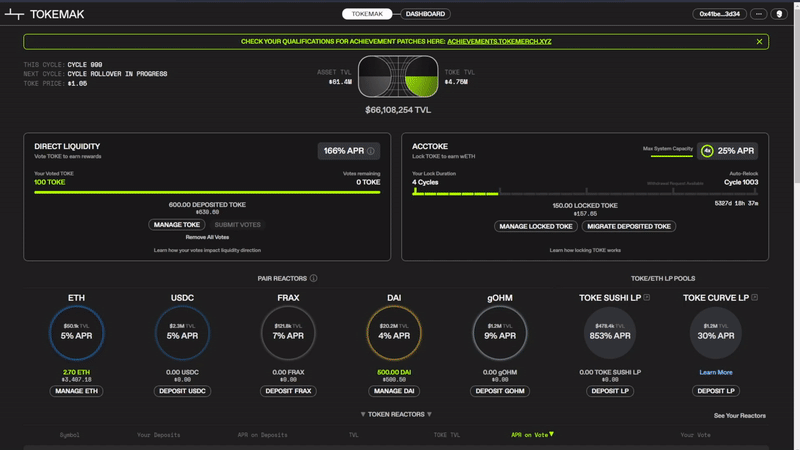Click See Your Reactors

pos(739,416)
